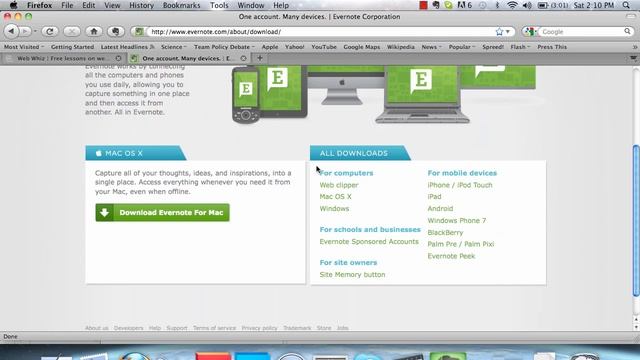Expand the News bookmarks folder
This screenshot has height=360, width=640.
pos(431,47)
